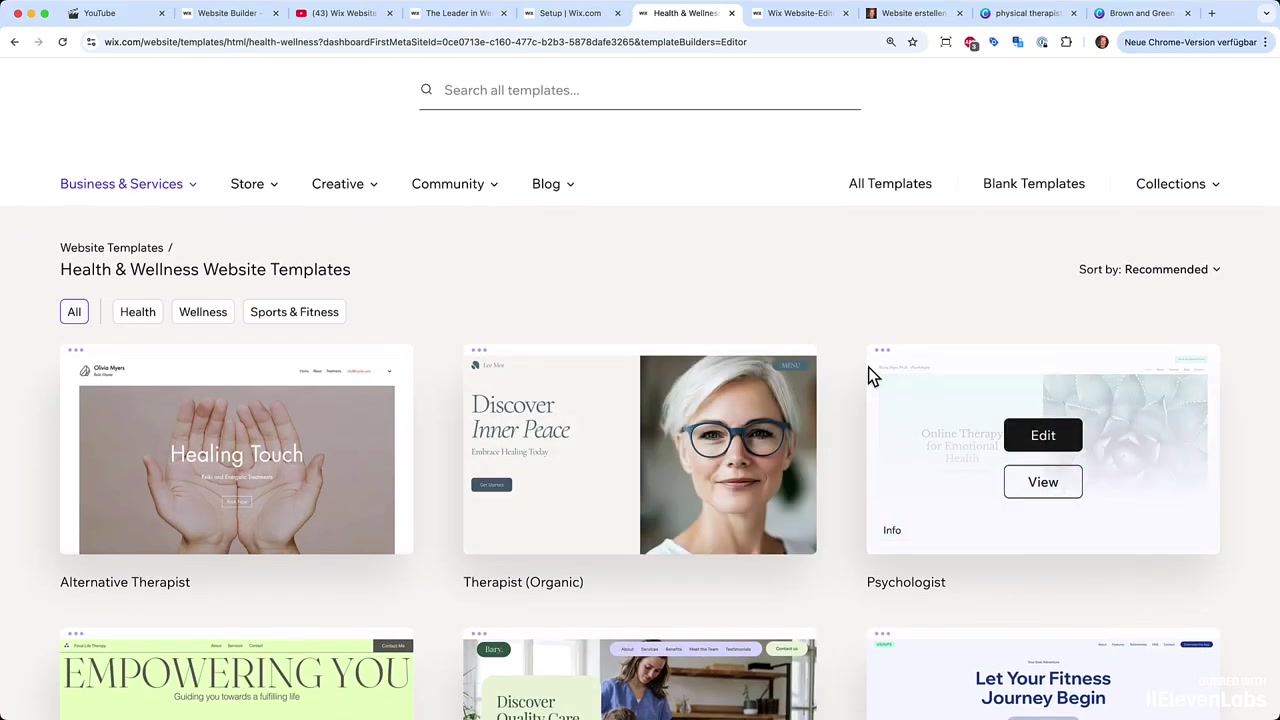Reload the page with refresh icon
Viewport: 1280px width, 720px height.
point(62,42)
